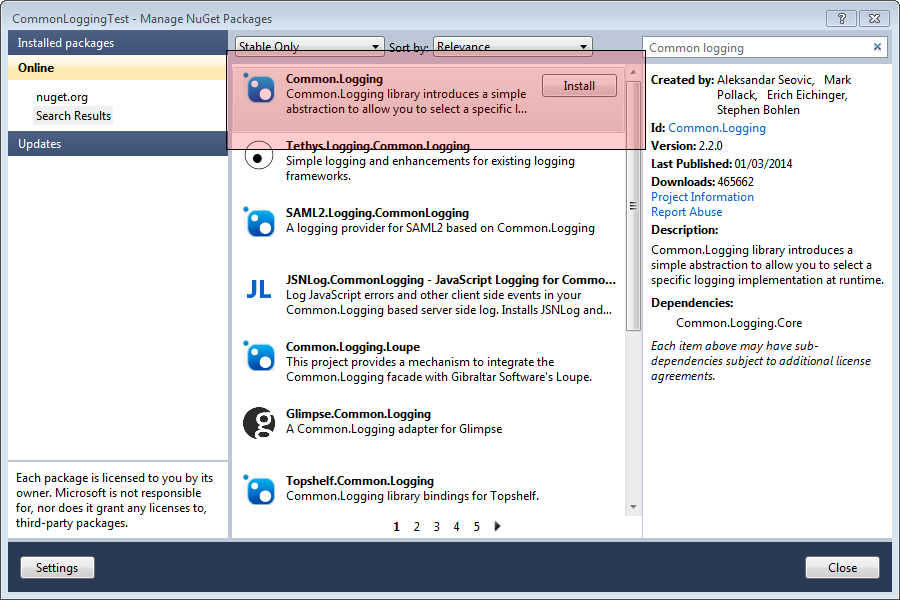Select the Topshelf.Common.Logging title
900x600 pixels.
pos(360,481)
